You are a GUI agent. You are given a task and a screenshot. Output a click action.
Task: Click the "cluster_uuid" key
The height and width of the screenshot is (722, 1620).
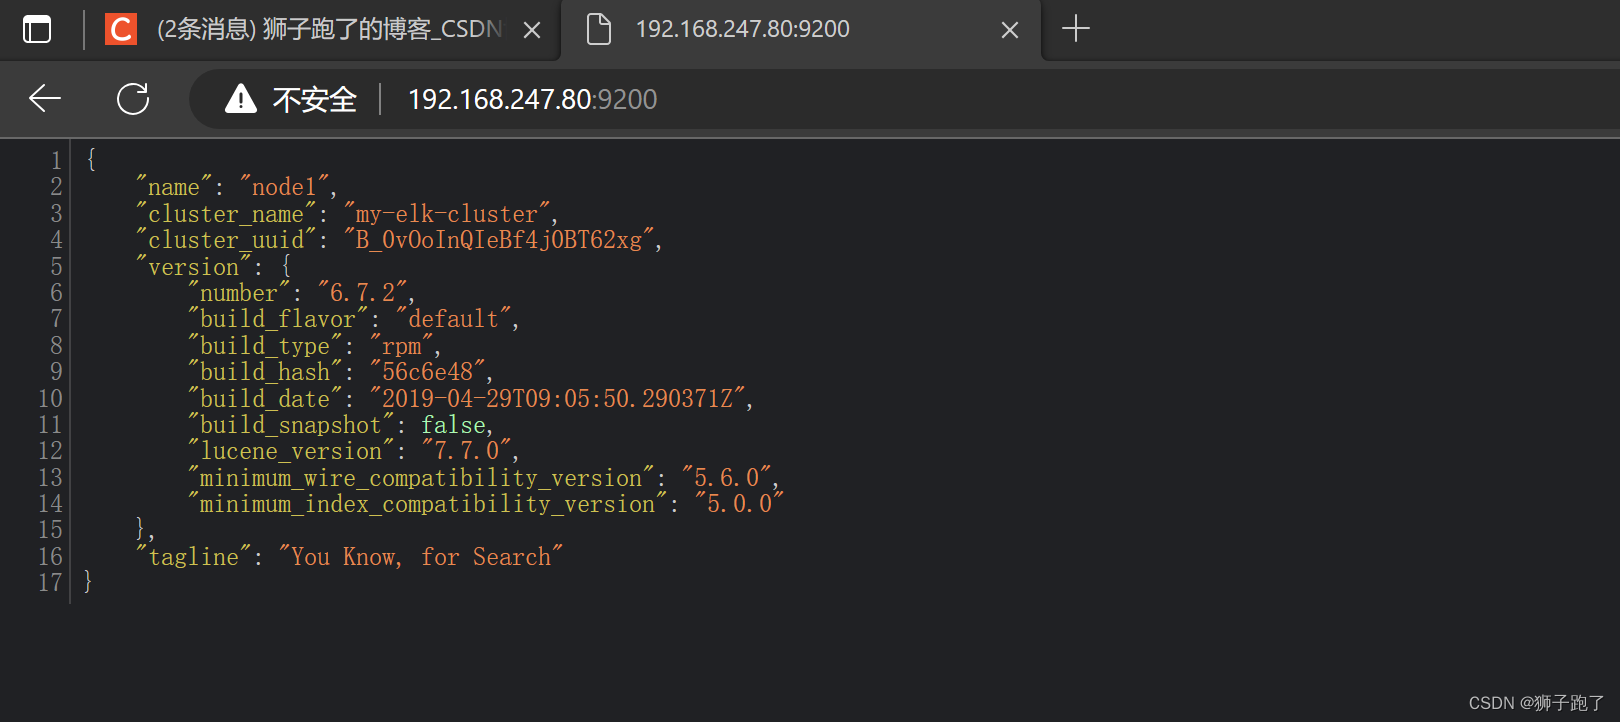coord(226,240)
